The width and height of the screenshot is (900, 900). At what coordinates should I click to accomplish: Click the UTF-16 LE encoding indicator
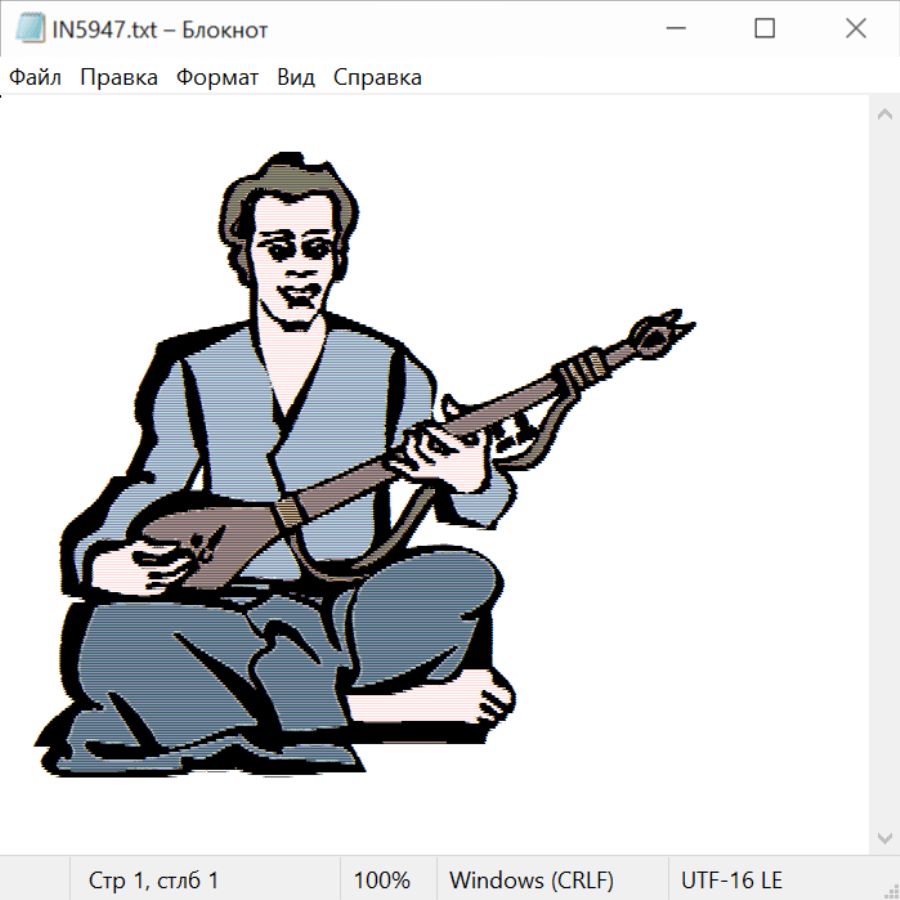coord(731,881)
